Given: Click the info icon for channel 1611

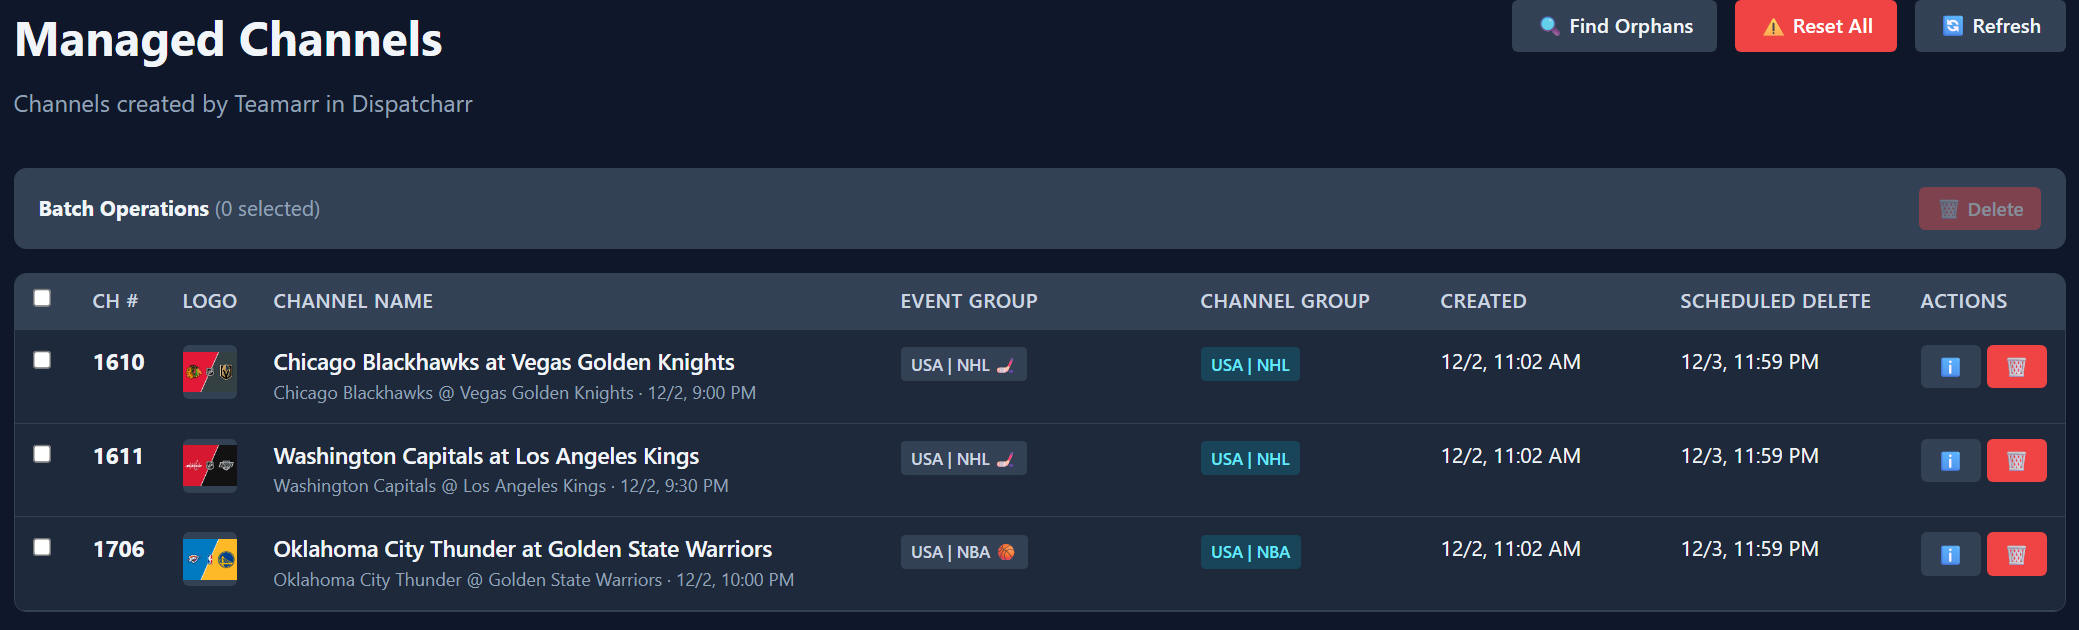Looking at the screenshot, I should click(1949, 461).
